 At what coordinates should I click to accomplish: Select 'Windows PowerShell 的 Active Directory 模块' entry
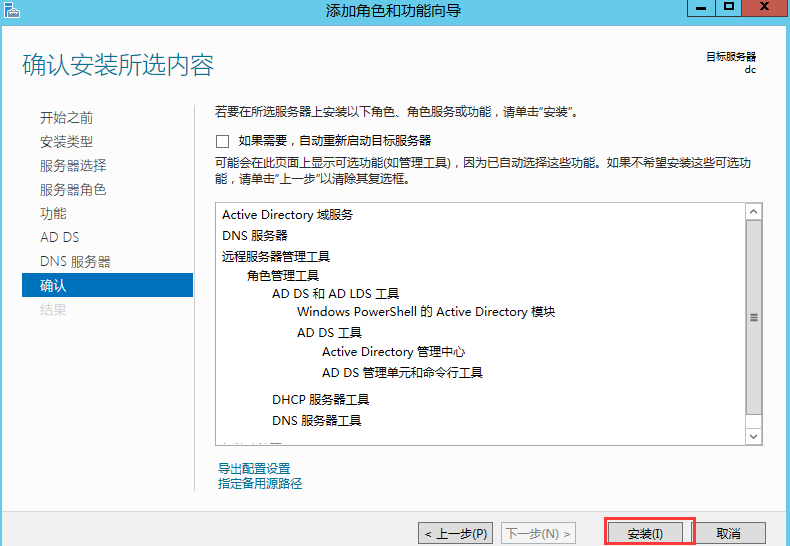(426, 312)
